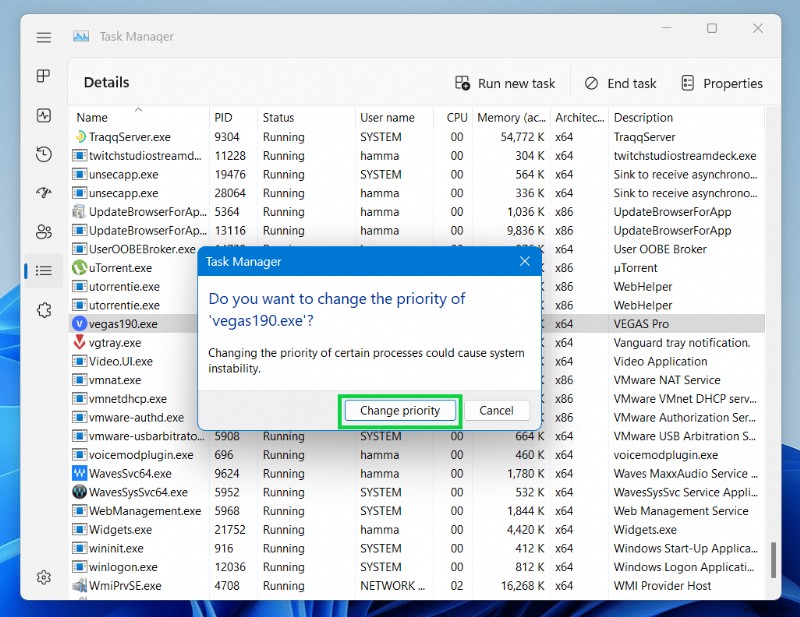Click the End task button
This screenshot has width=800, height=617.
point(620,83)
